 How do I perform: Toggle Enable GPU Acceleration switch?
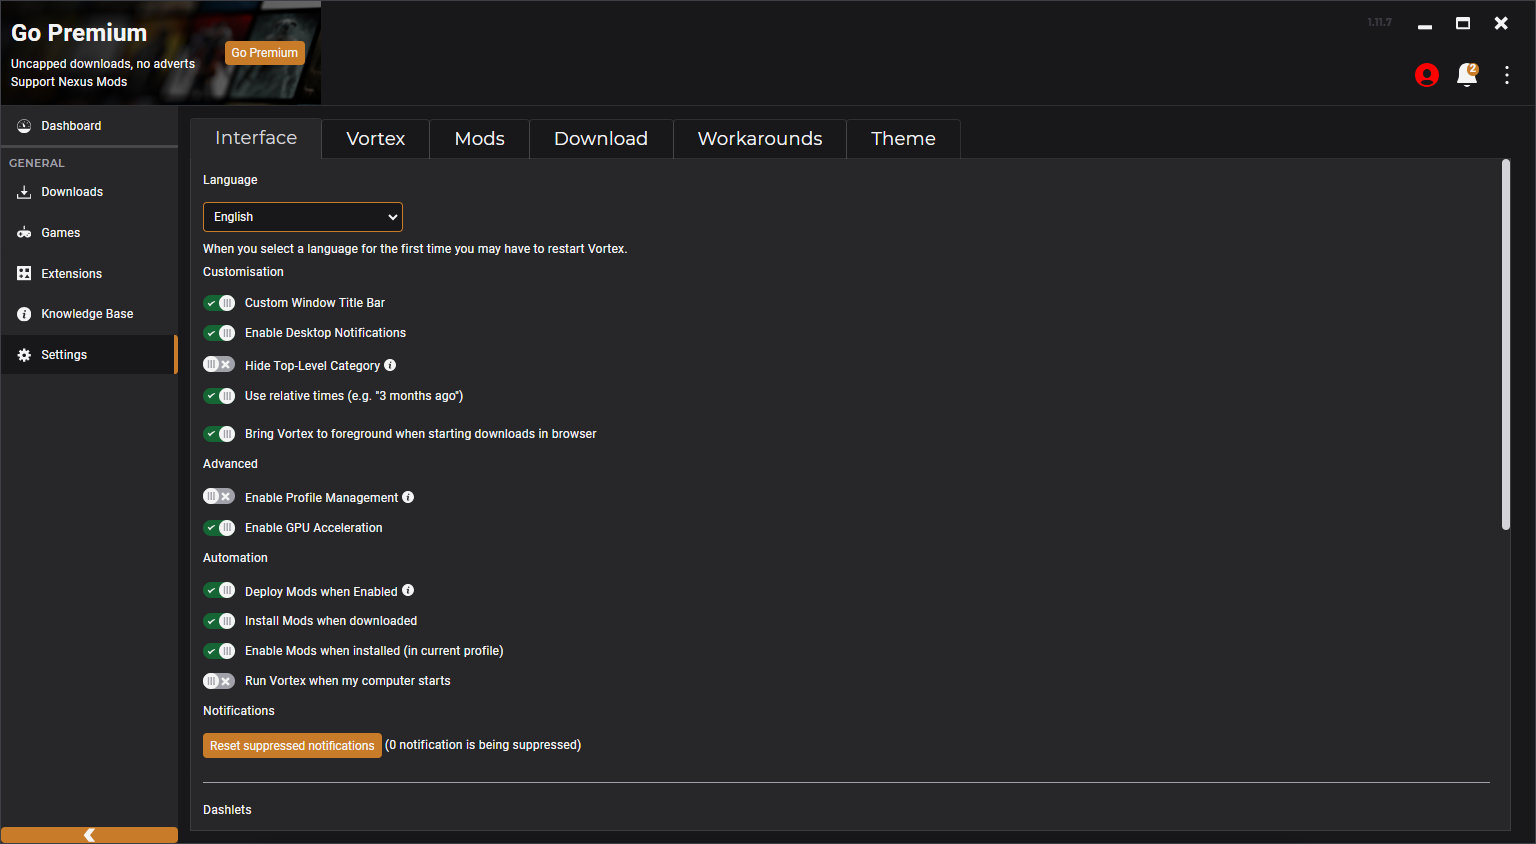pos(219,528)
